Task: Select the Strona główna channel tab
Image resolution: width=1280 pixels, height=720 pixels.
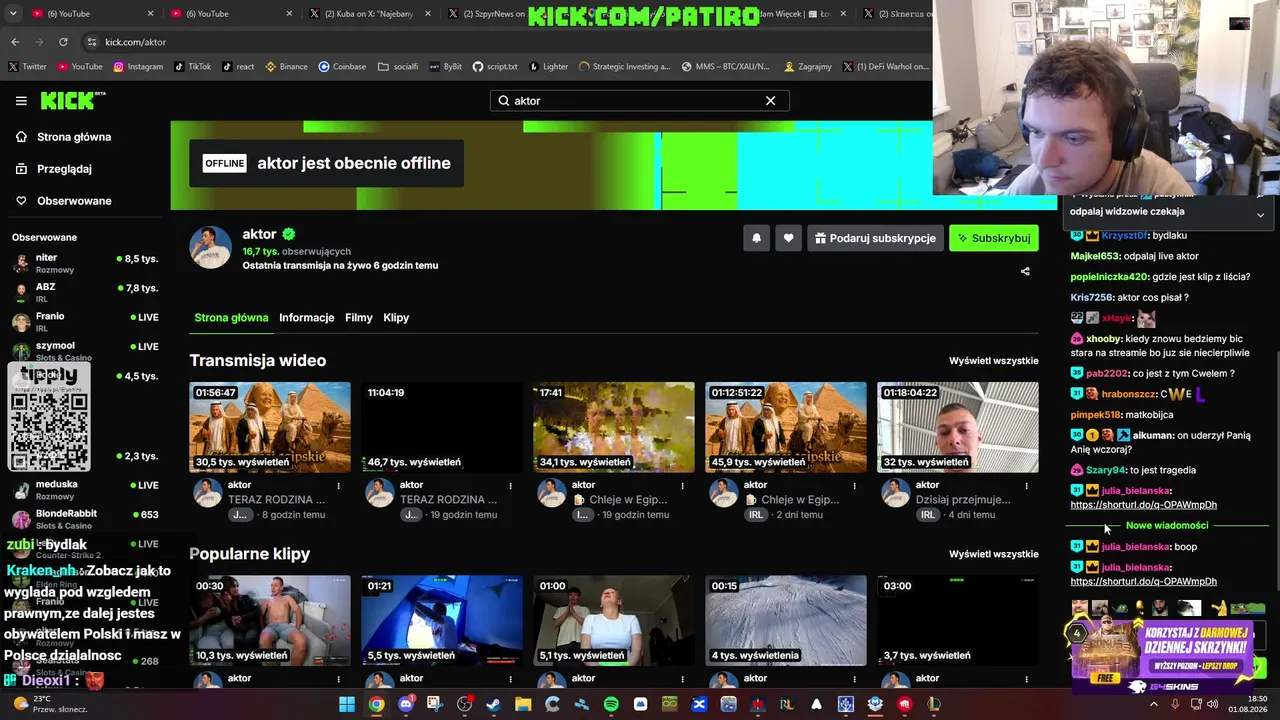Action: pyautogui.click(x=231, y=318)
